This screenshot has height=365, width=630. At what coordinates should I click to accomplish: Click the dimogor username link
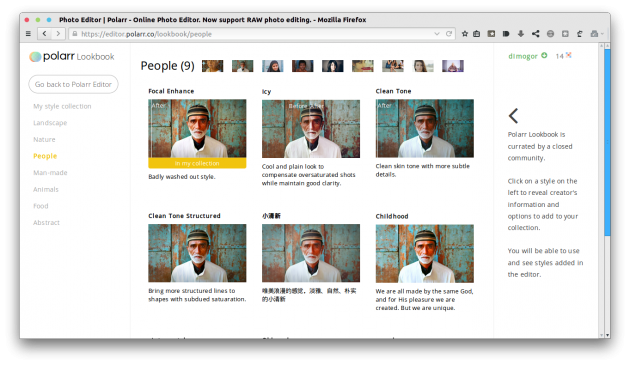point(523,56)
